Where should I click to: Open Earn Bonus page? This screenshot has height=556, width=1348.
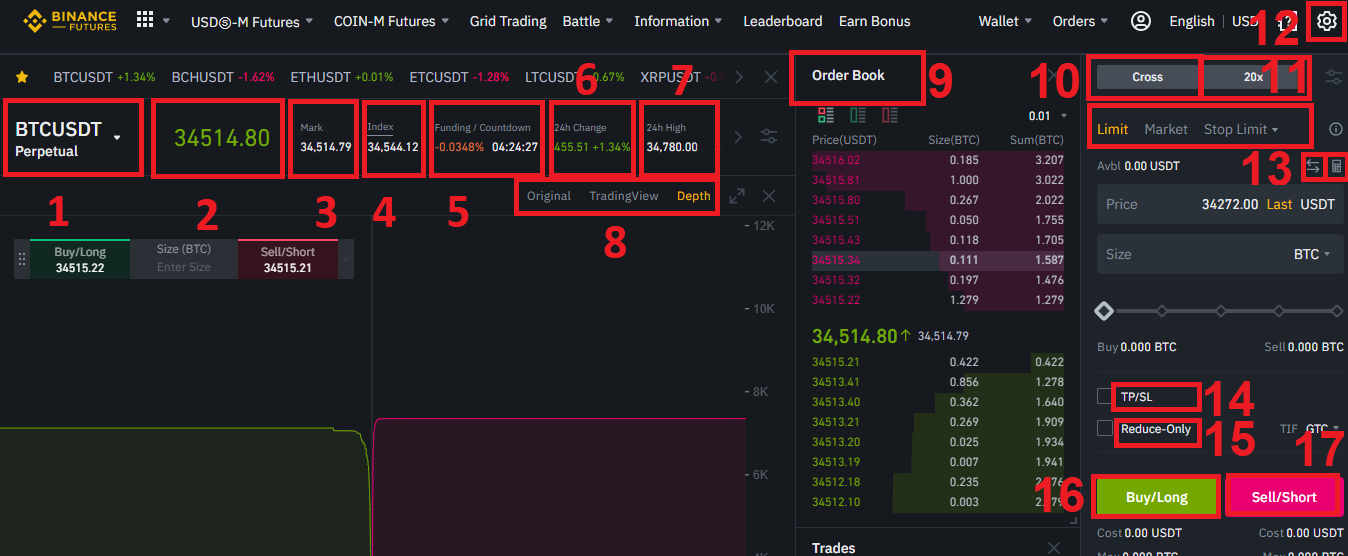[x=875, y=21]
